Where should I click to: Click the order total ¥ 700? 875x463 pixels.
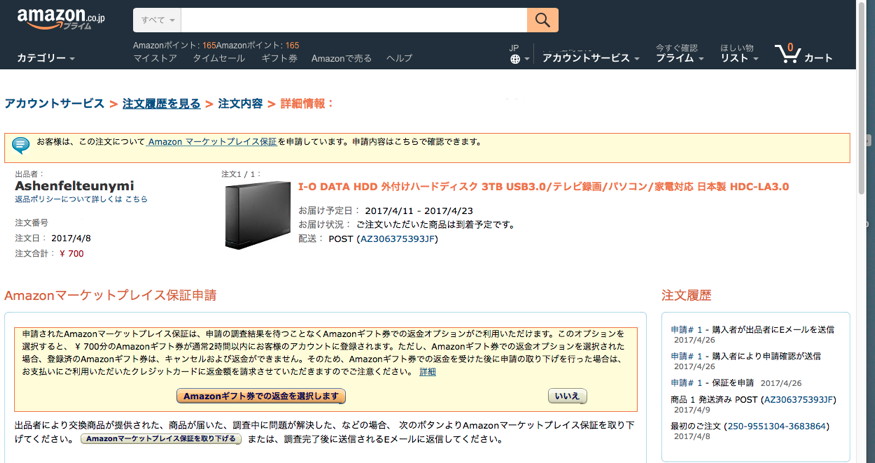[71, 254]
